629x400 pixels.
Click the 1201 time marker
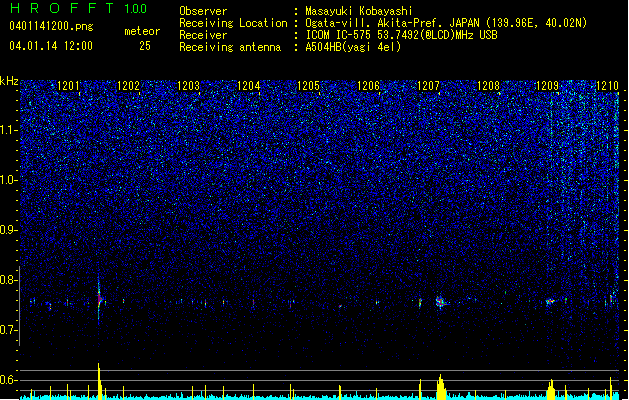(68, 86)
